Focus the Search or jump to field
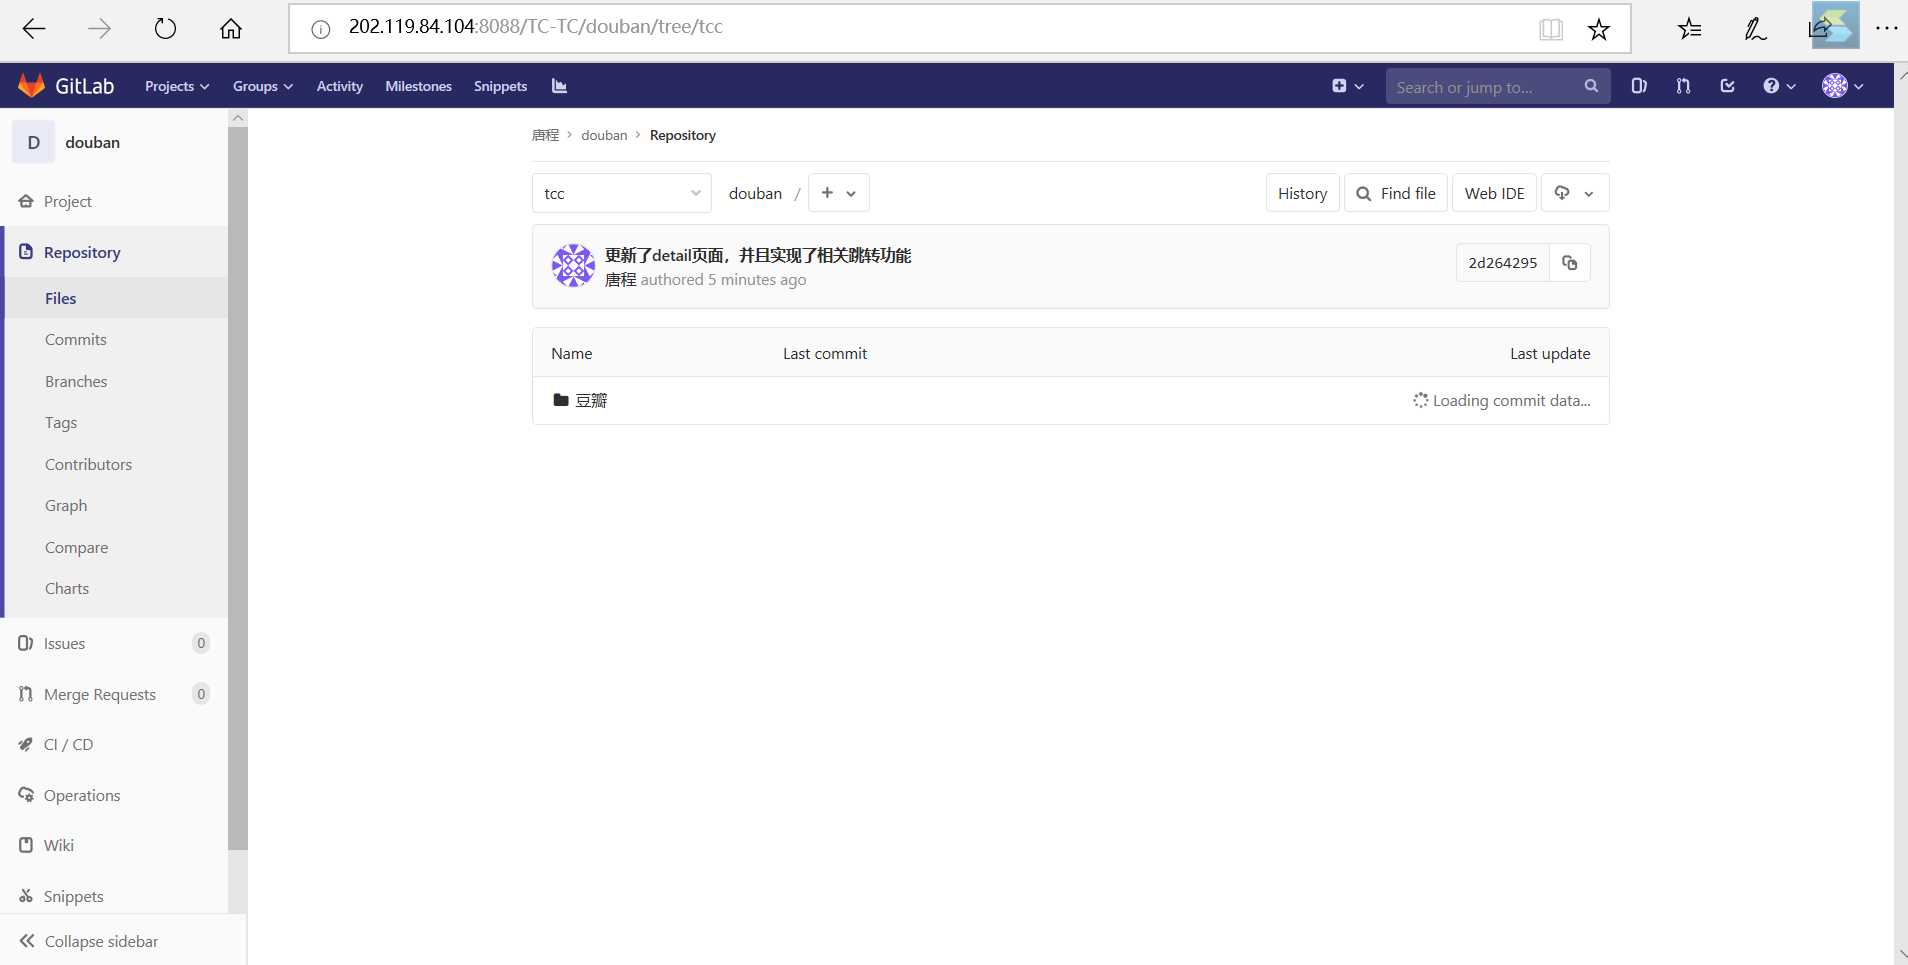The image size is (1908, 965). click(x=1498, y=87)
